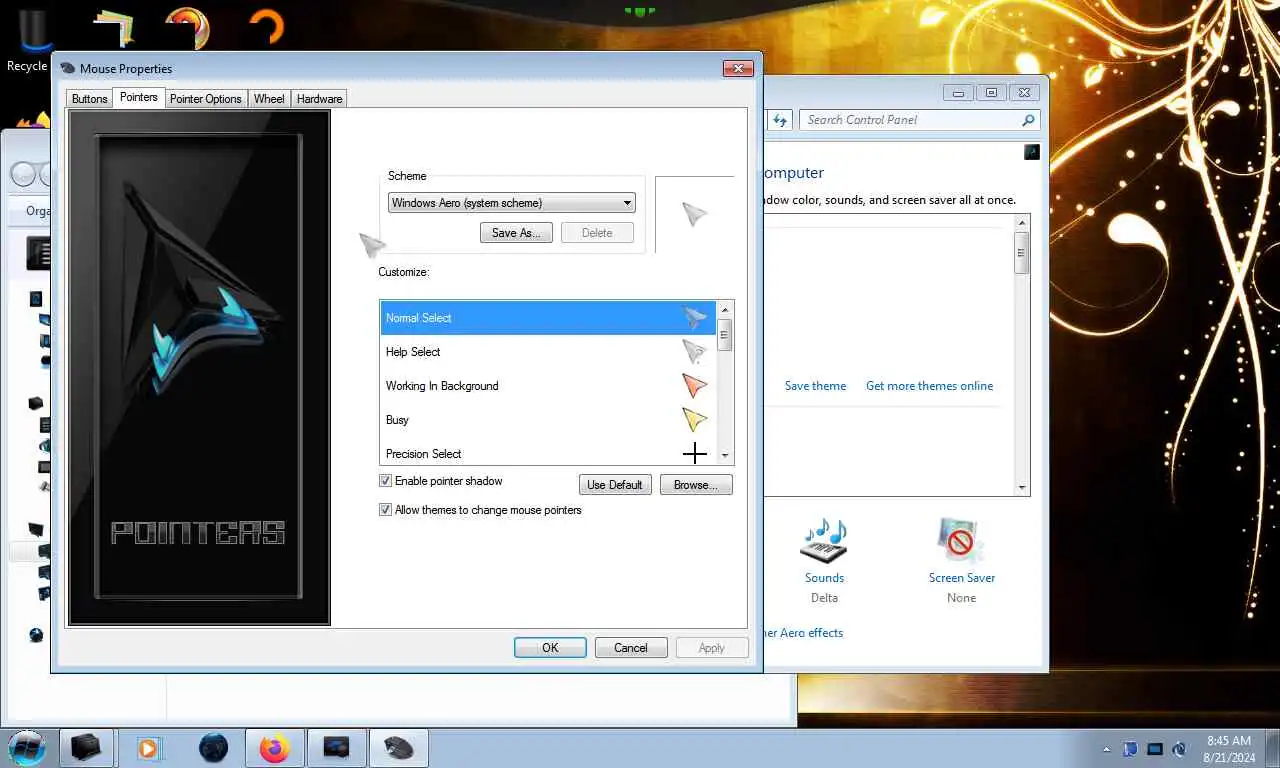Open Firefox from the taskbar

273,748
